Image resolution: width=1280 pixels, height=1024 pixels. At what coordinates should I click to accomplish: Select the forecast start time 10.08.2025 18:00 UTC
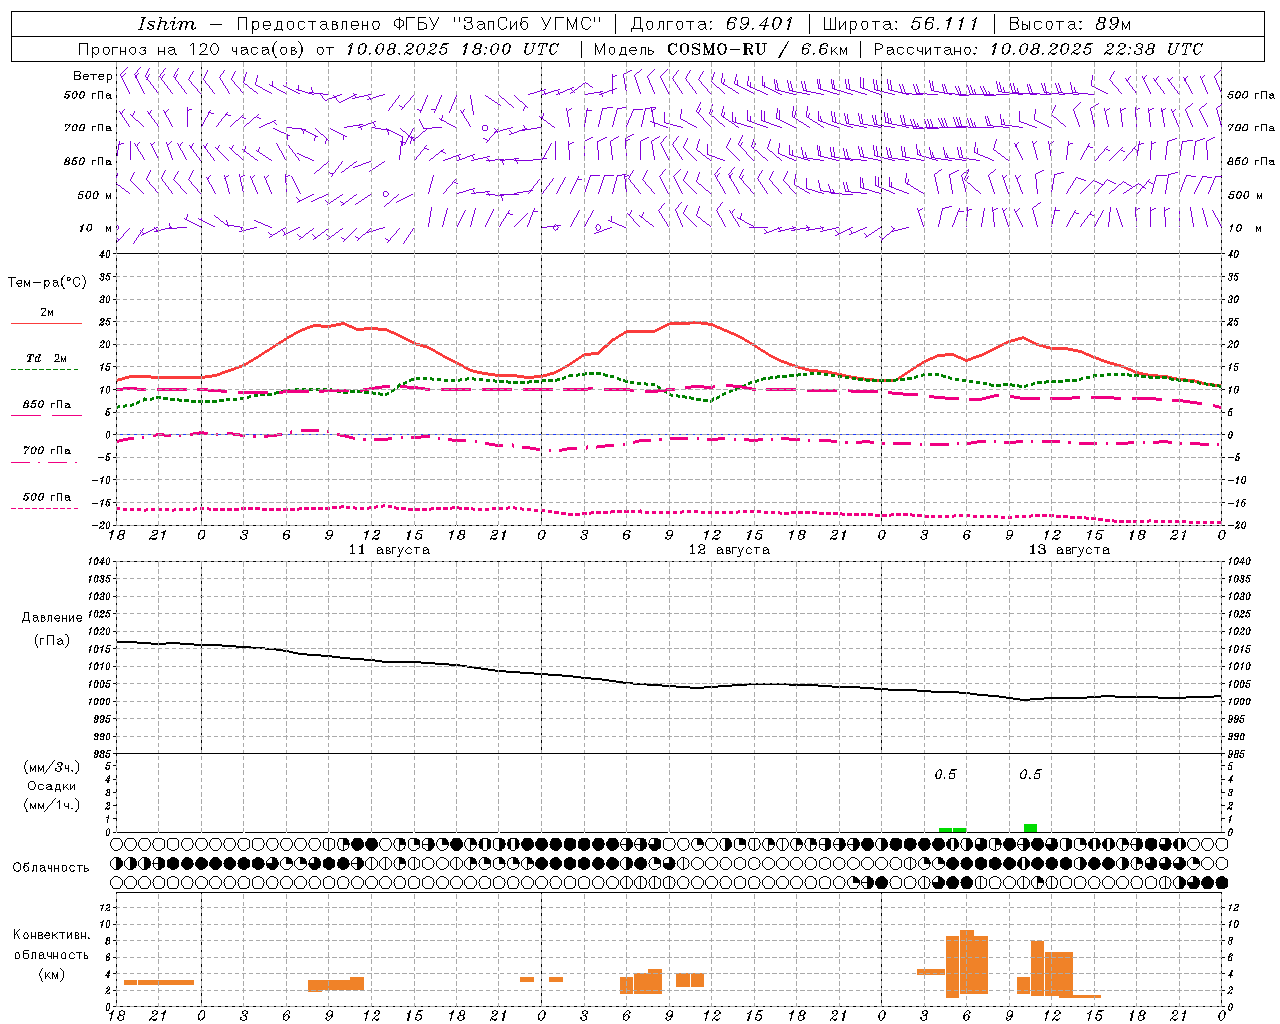[x=453, y=49]
